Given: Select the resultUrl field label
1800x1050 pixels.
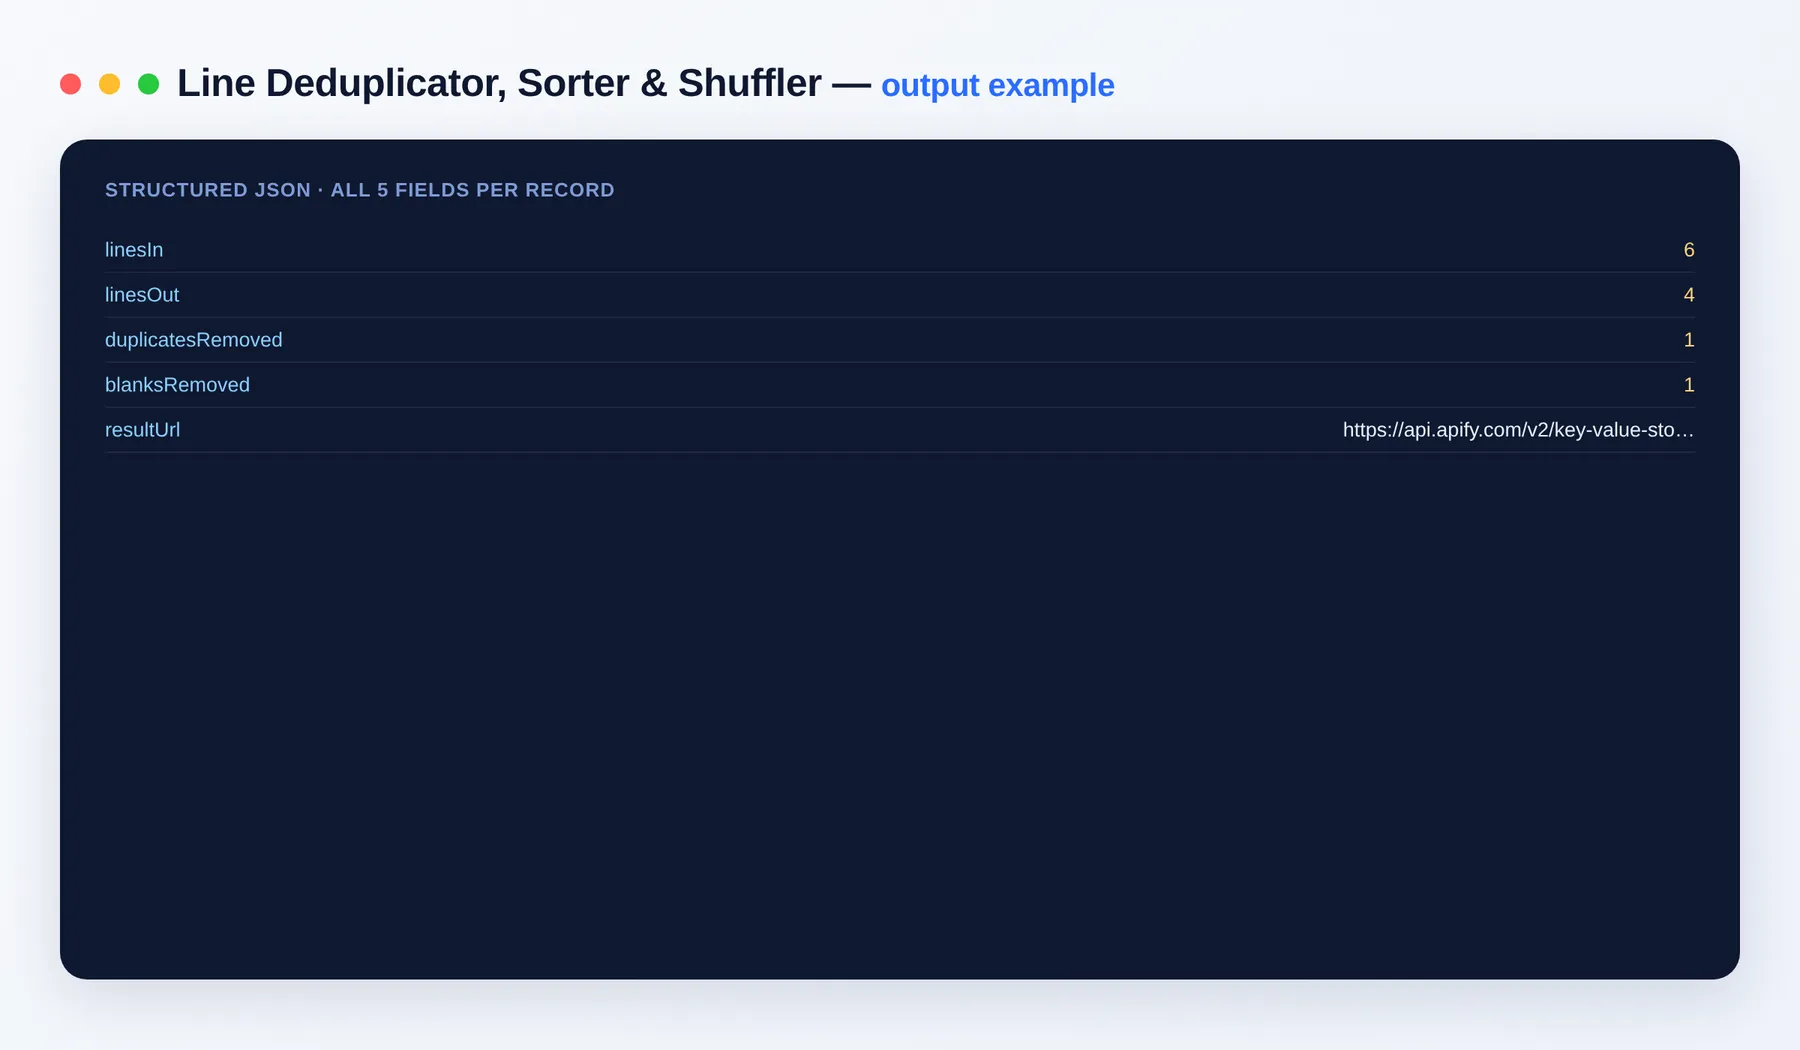Looking at the screenshot, I should pyautogui.click(x=142, y=430).
